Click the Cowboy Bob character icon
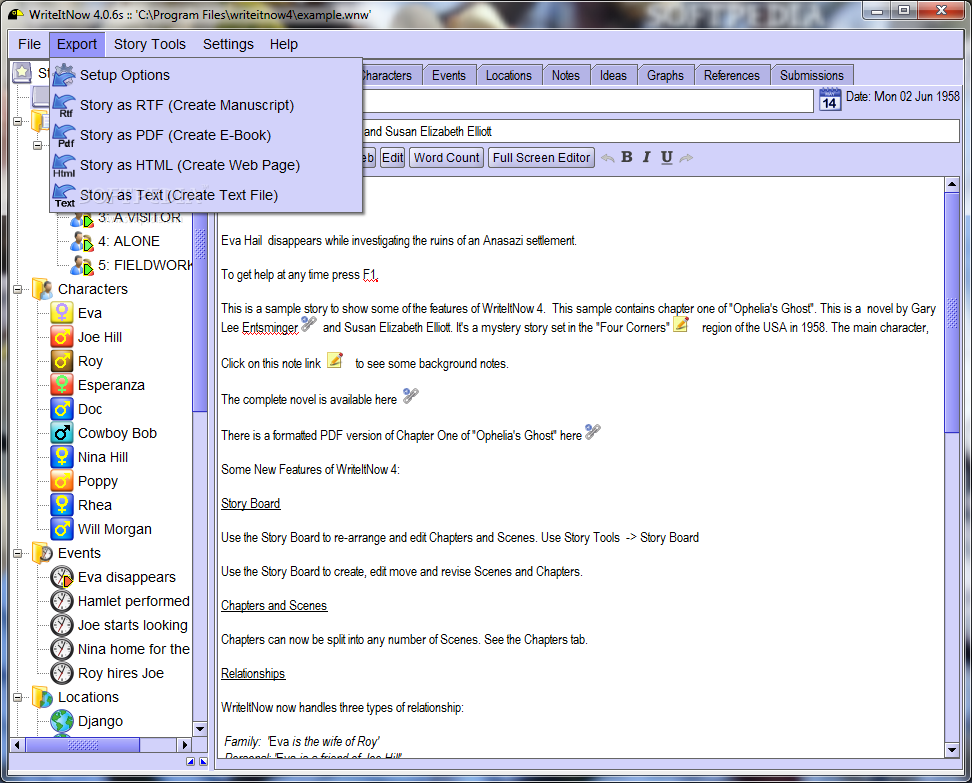This screenshot has width=972, height=783. click(x=62, y=433)
